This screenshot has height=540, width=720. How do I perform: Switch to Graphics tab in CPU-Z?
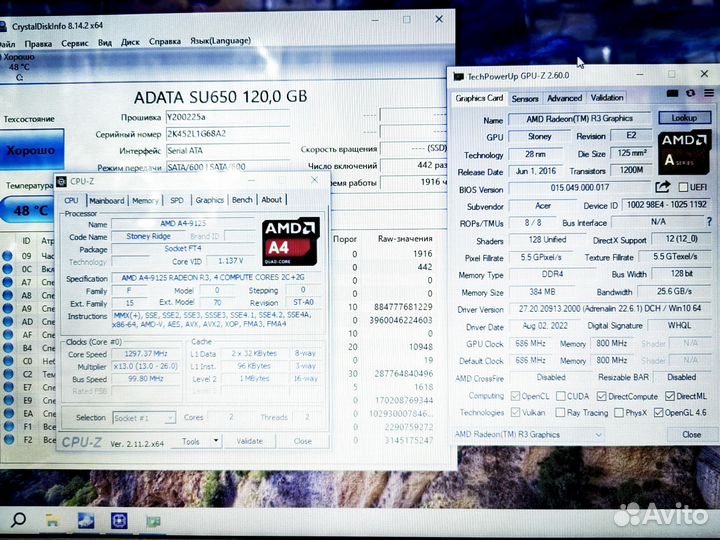[x=209, y=200]
